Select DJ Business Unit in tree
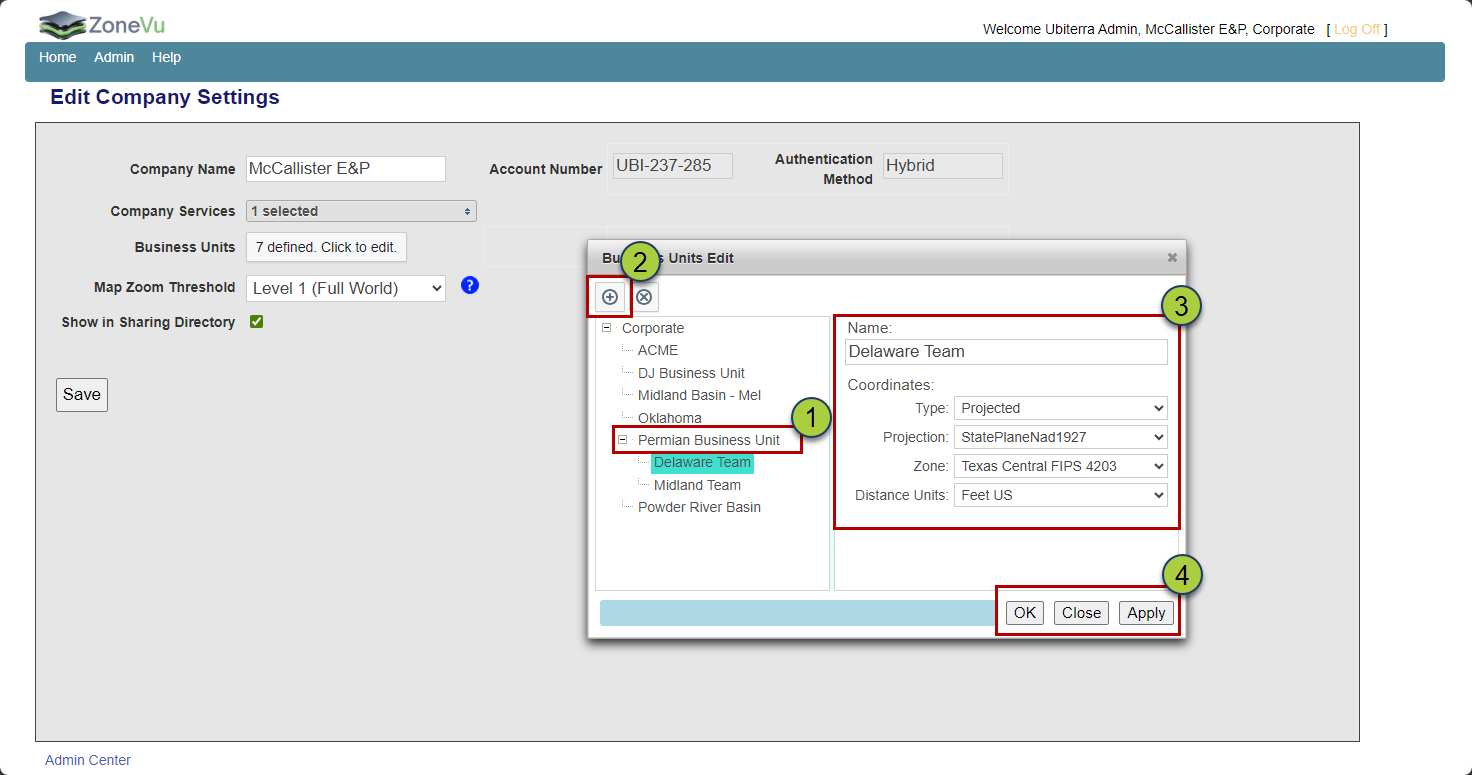Screen dimensions: 1472x775 tap(691, 373)
